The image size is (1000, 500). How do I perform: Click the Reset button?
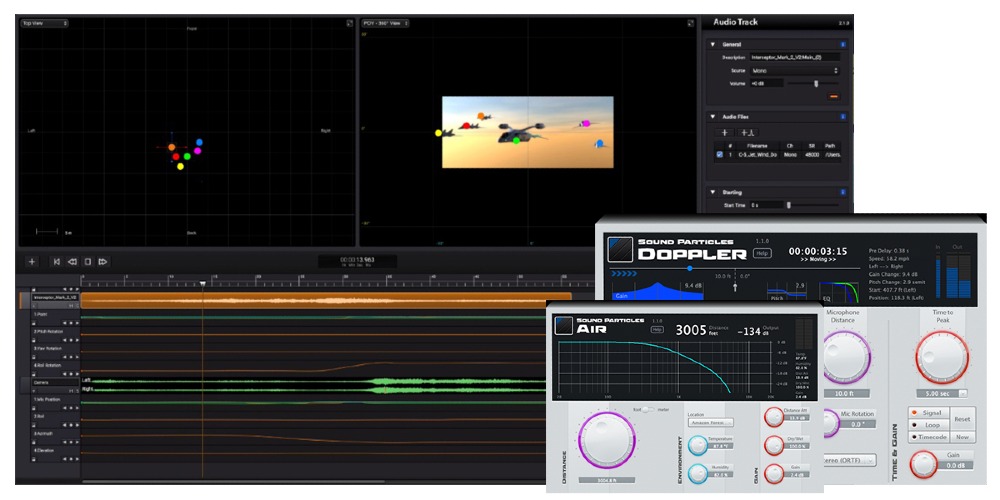(960, 419)
